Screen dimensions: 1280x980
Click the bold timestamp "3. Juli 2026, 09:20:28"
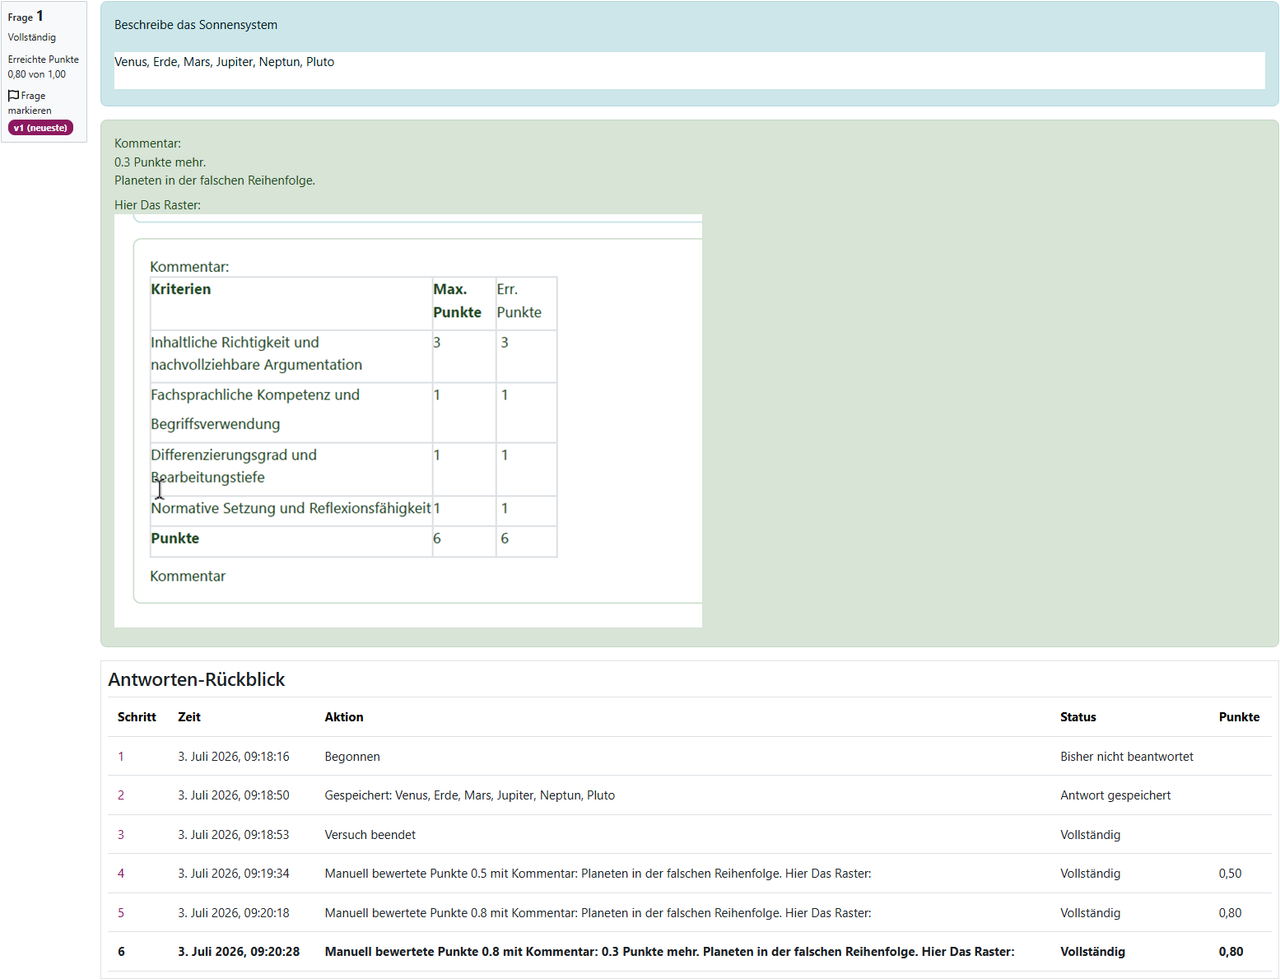[239, 952]
